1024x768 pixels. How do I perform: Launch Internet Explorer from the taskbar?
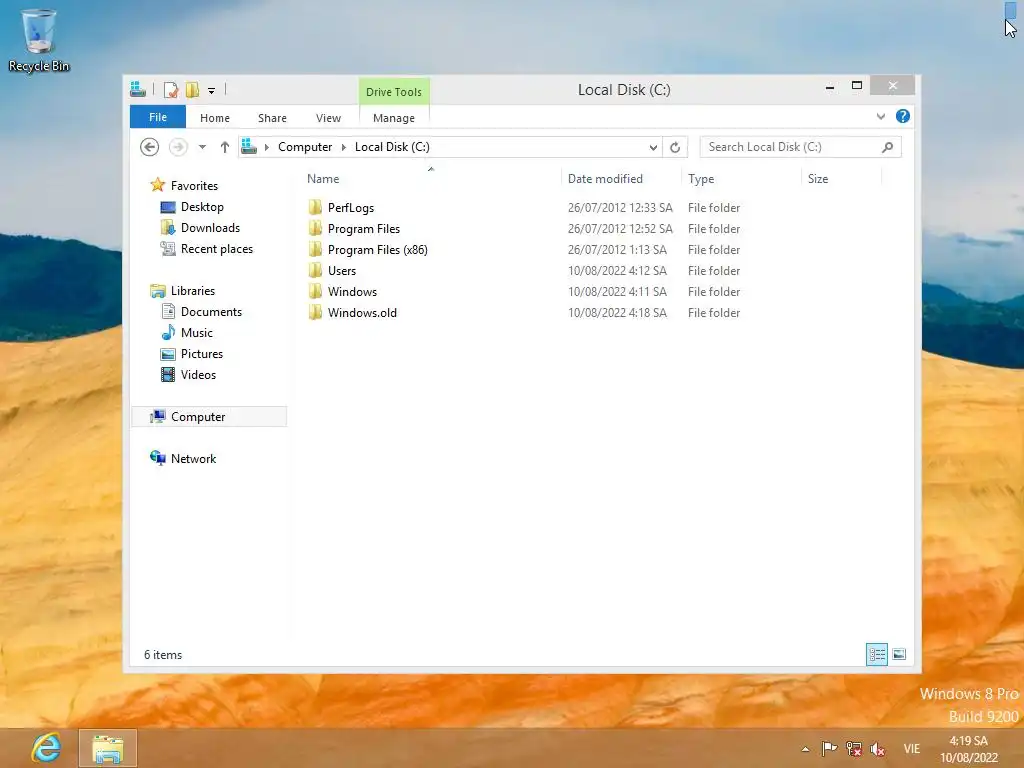coord(46,748)
